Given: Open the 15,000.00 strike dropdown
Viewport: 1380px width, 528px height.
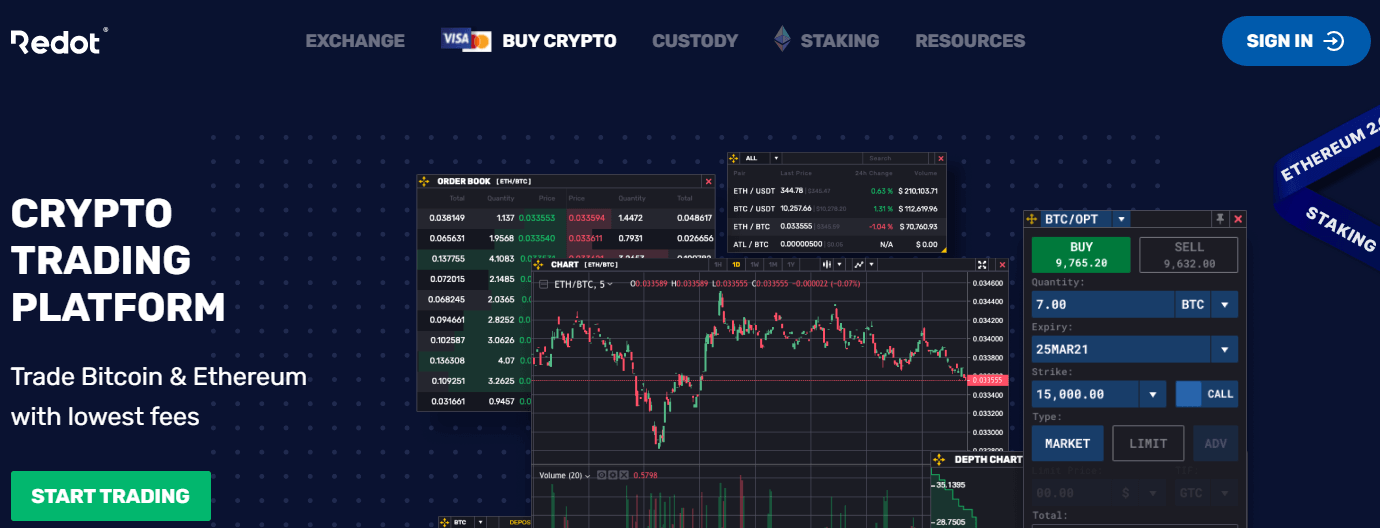Looking at the screenshot, I should (1152, 394).
